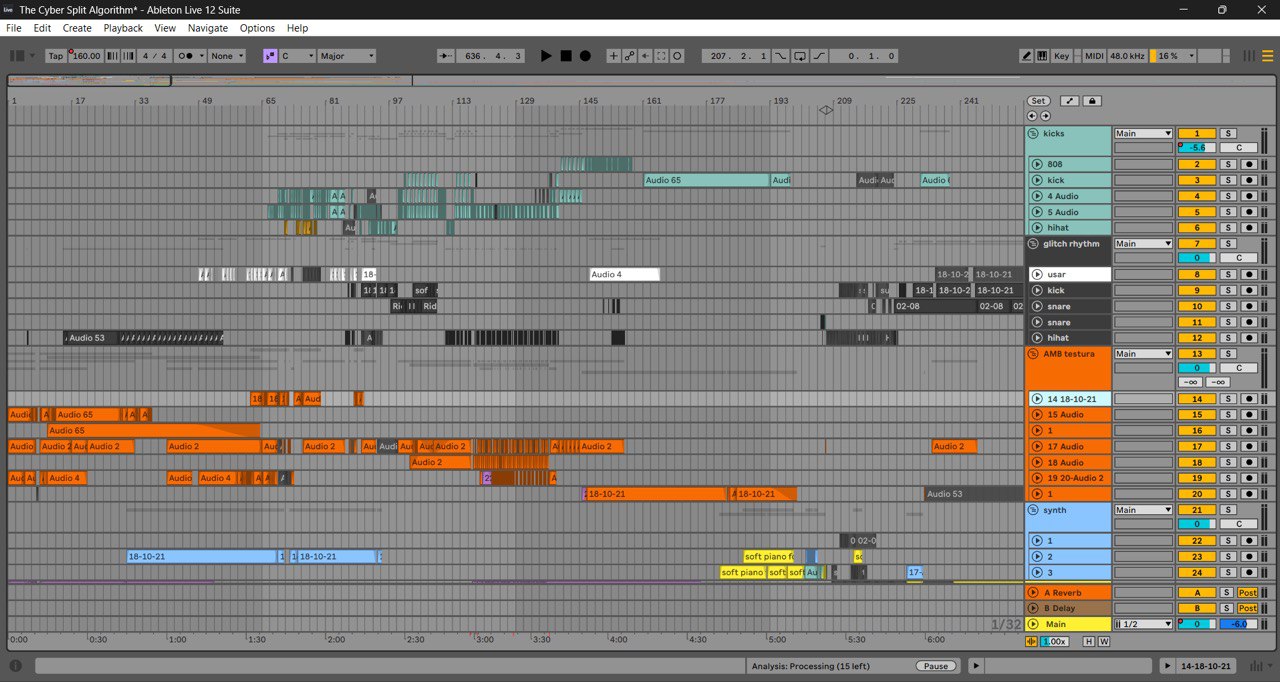Image resolution: width=1280 pixels, height=682 pixels.
Task: Click the Lock Envelopes padlock icon
Action: tap(1092, 101)
